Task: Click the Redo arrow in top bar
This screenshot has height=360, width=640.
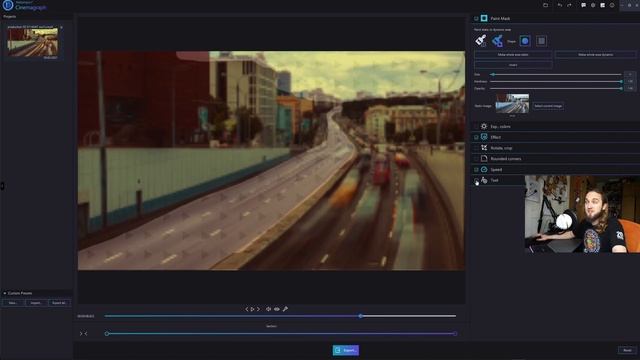Action: (x=569, y=5)
